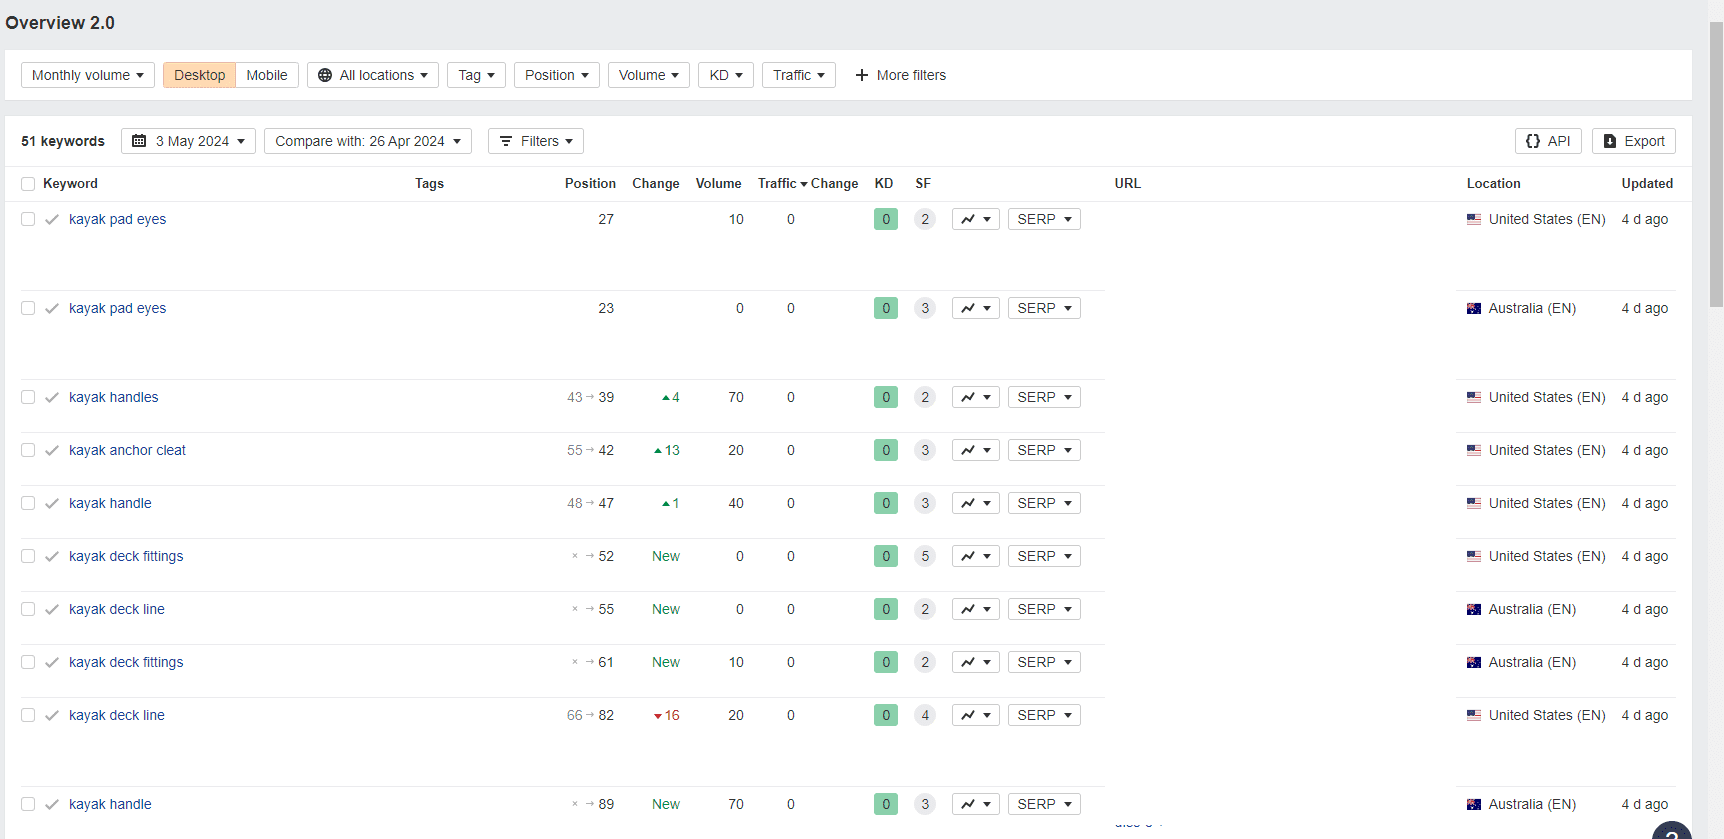Screen dimensions: 1724x839
Task: Click SF badge 3 for kayak pad eyes Australia
Action: click(925, 308)
